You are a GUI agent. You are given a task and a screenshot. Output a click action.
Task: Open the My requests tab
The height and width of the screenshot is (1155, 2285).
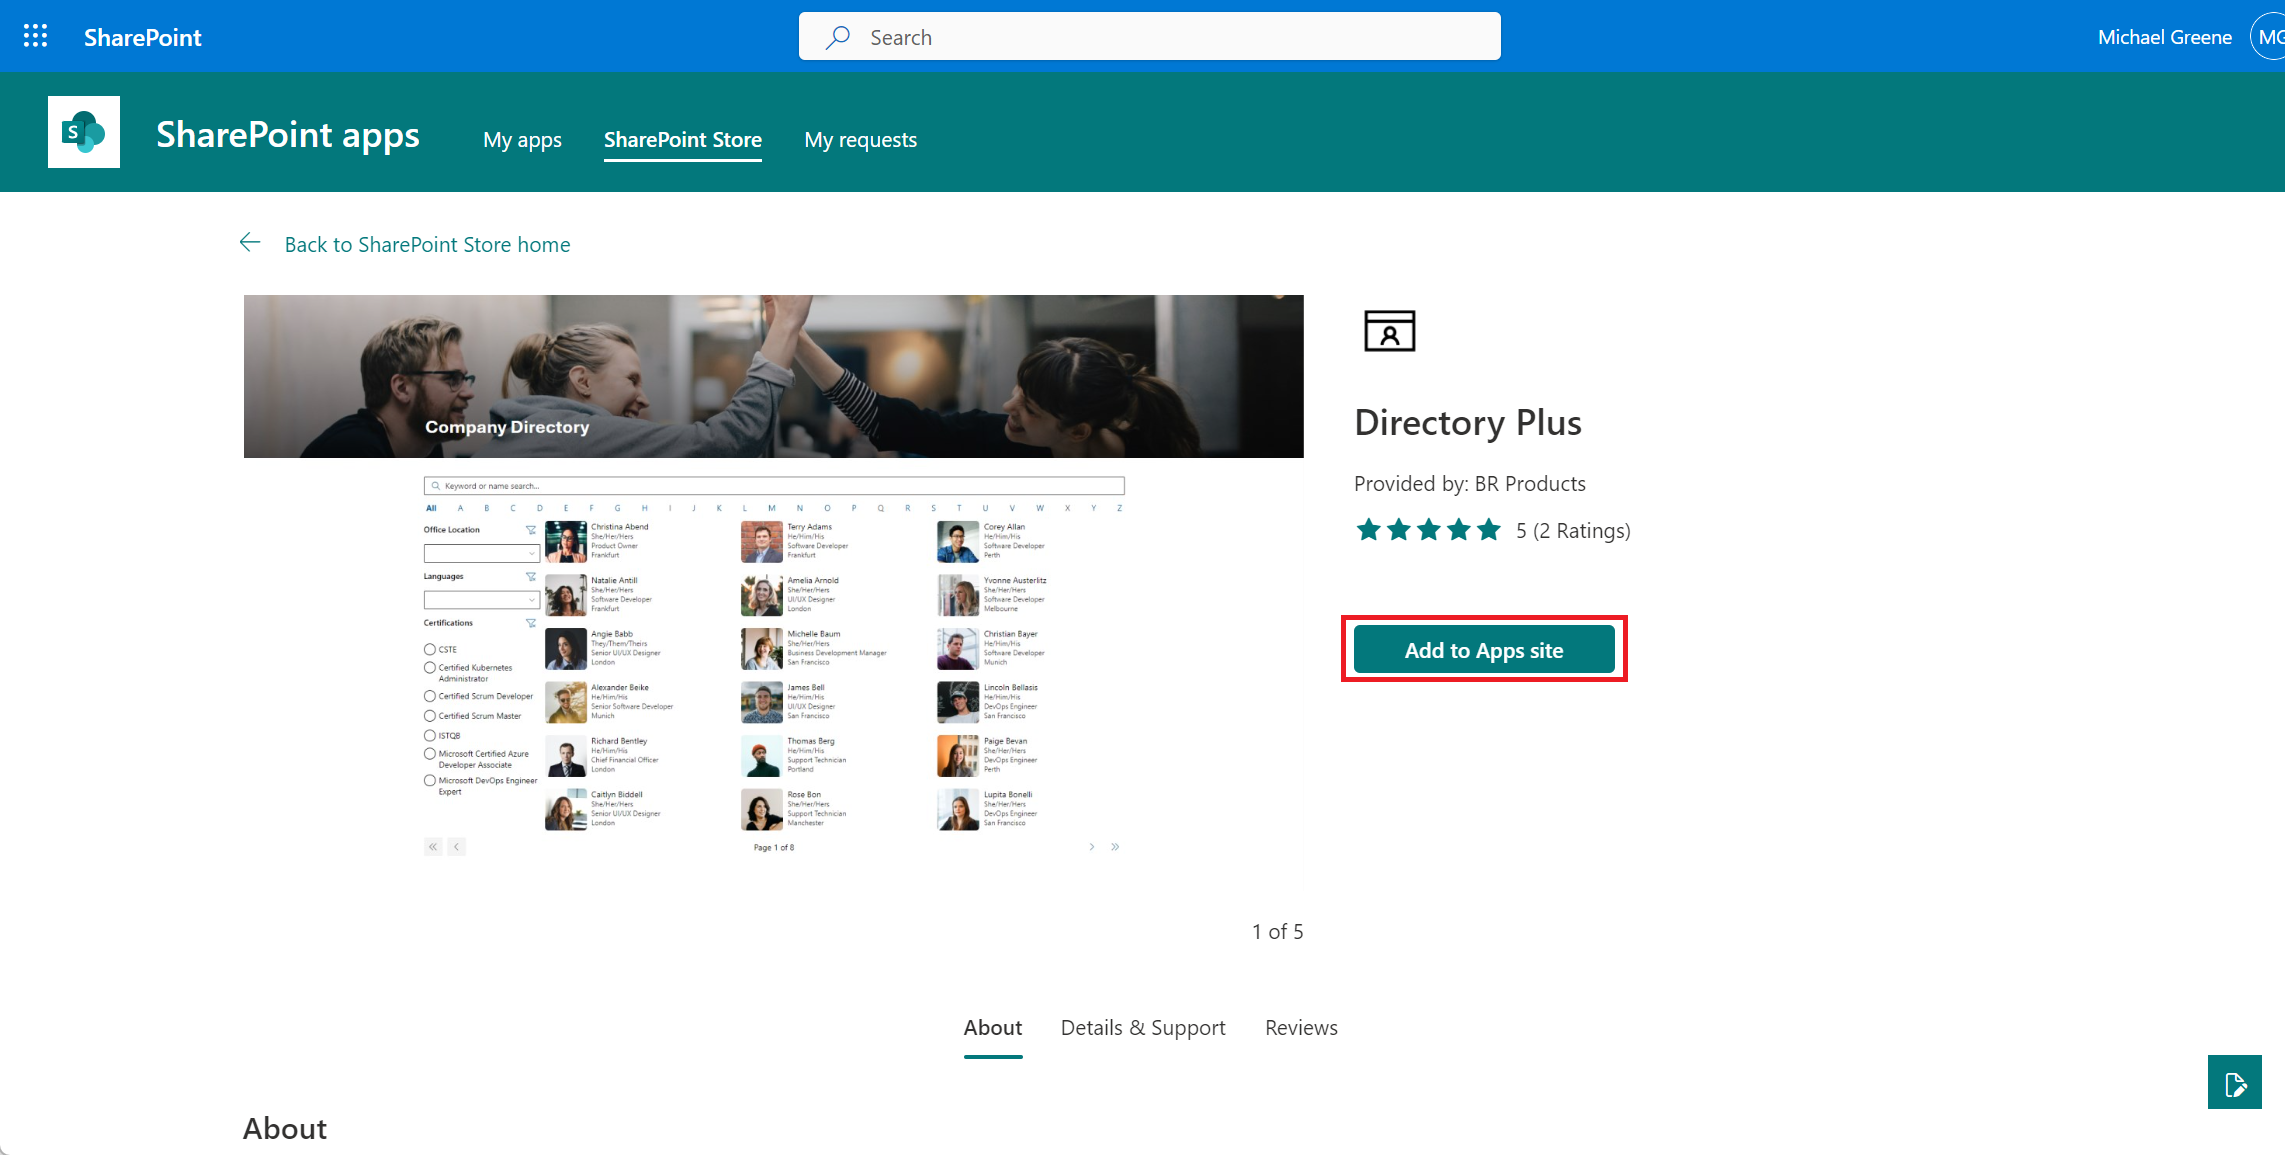click(860, 140)
